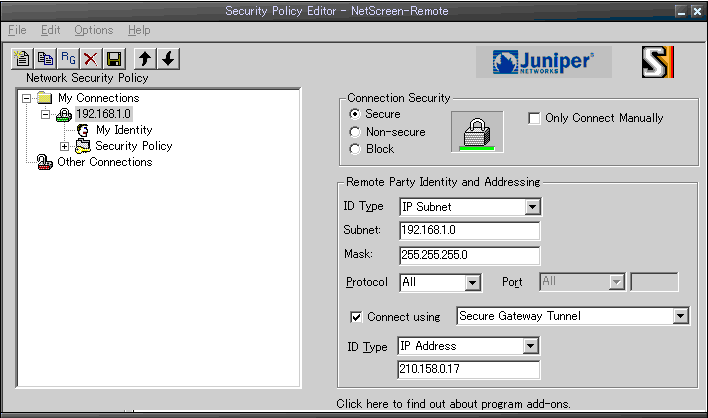Click the gateway IP 210.158.0.17 field
The height and width of the screenshot is (418, 708).
[469, 370]
